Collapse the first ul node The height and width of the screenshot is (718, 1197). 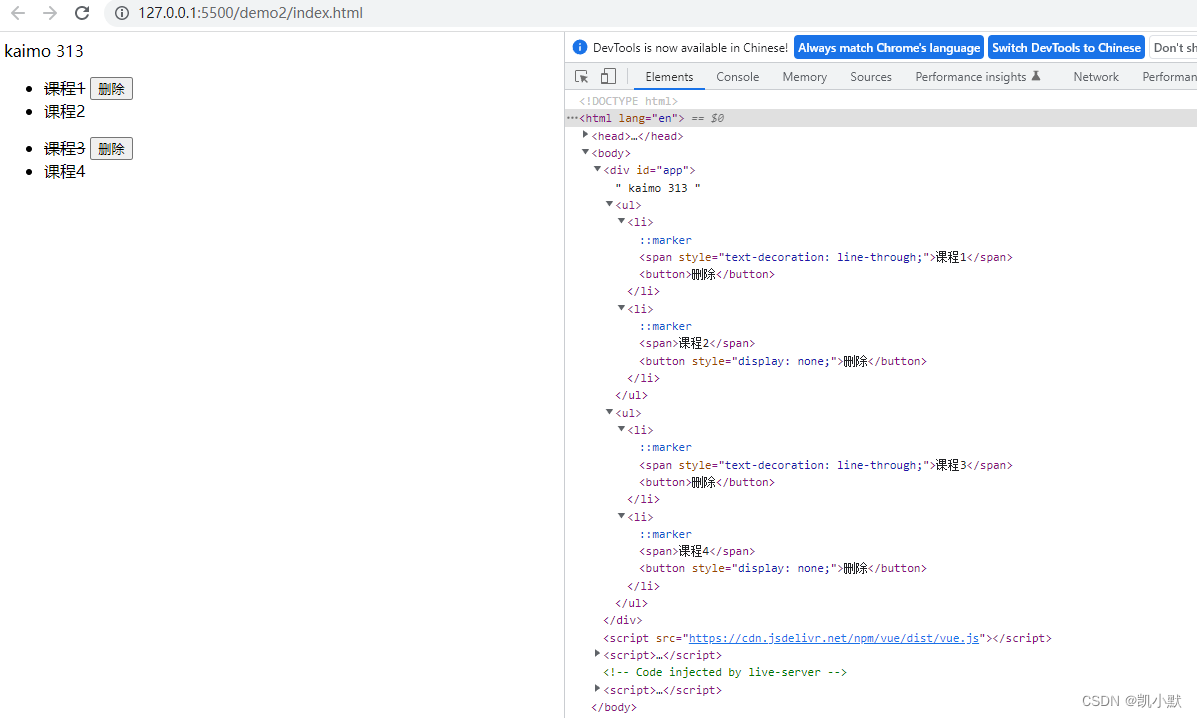(x=609, y=204)
